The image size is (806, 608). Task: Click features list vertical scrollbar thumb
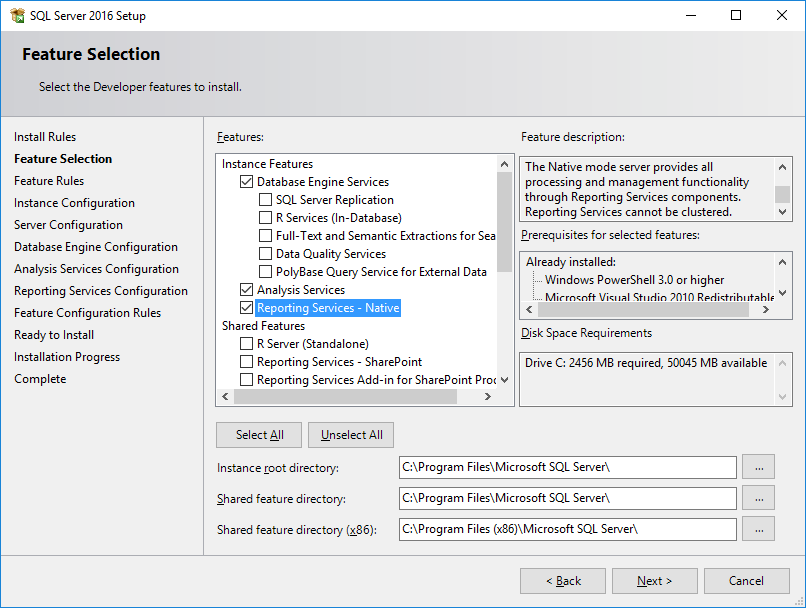tap(504, 222)
